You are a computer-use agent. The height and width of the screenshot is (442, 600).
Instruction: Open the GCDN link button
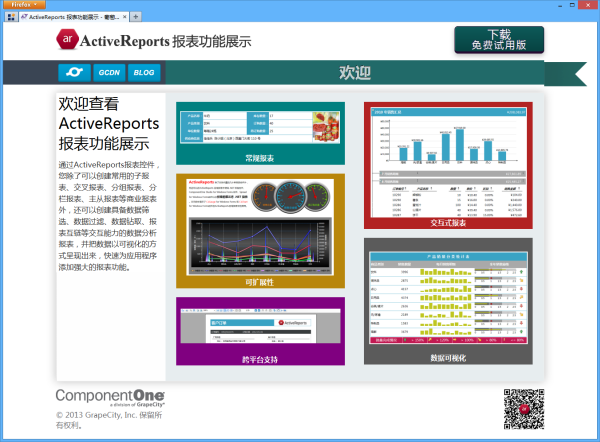109,72
